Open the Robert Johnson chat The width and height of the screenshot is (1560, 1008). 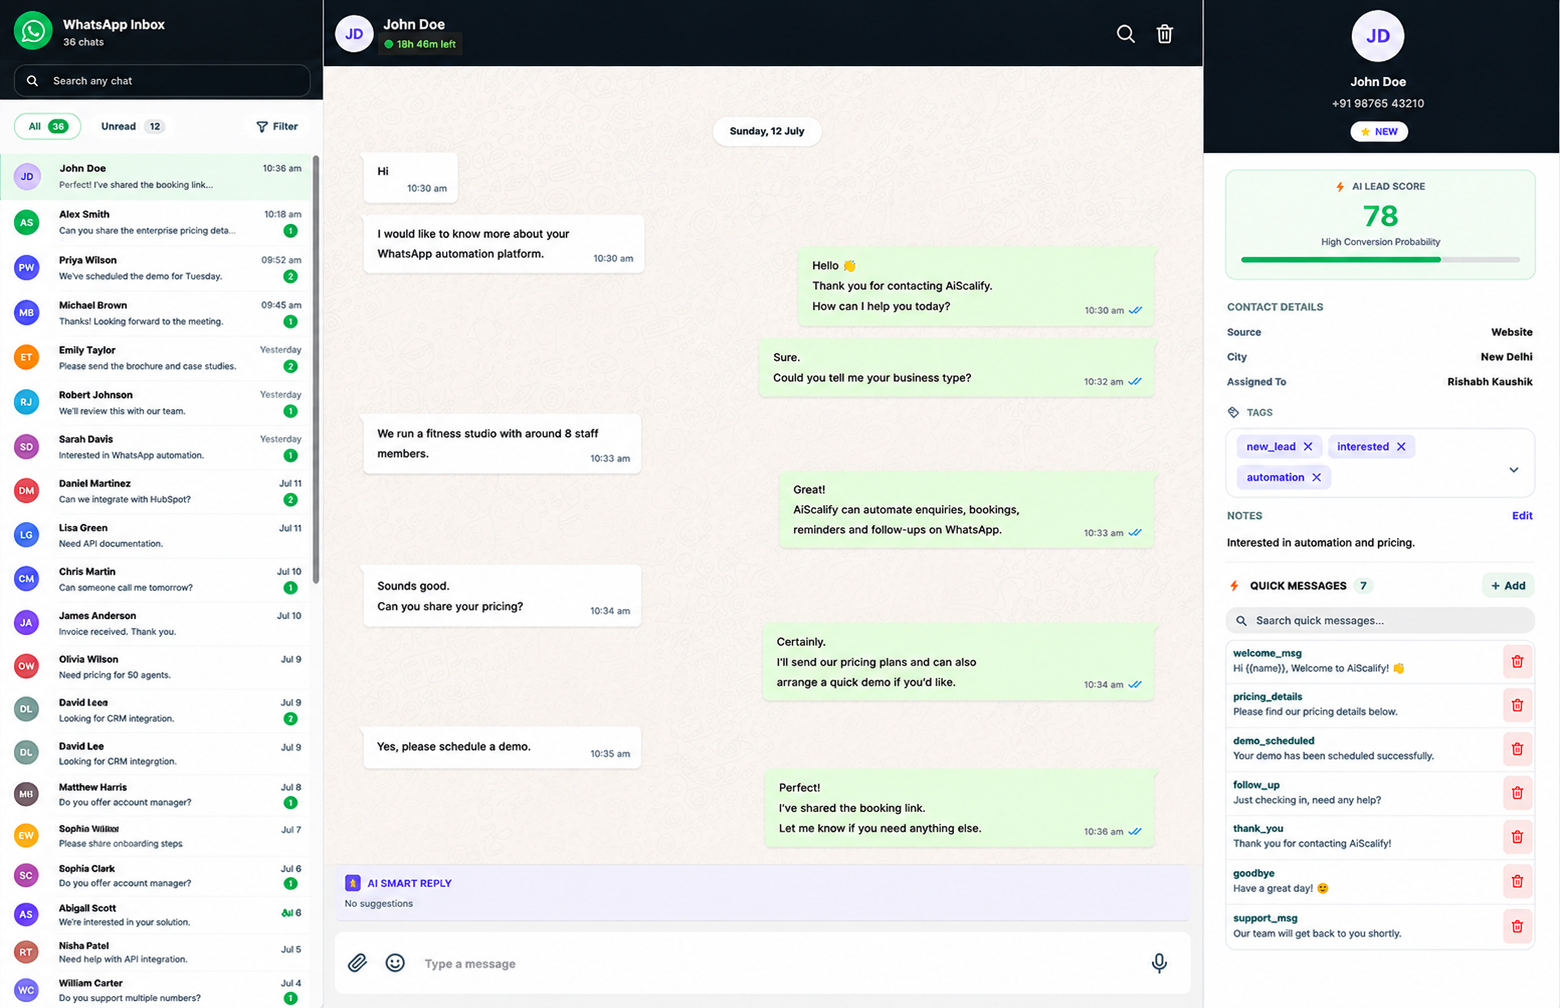tap(157, 403)
